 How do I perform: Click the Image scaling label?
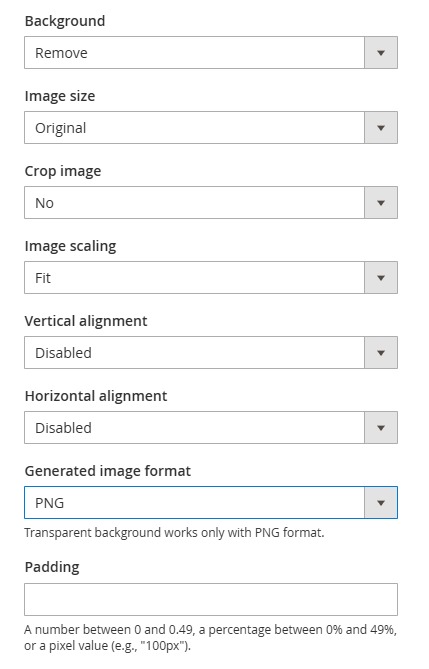70,246
